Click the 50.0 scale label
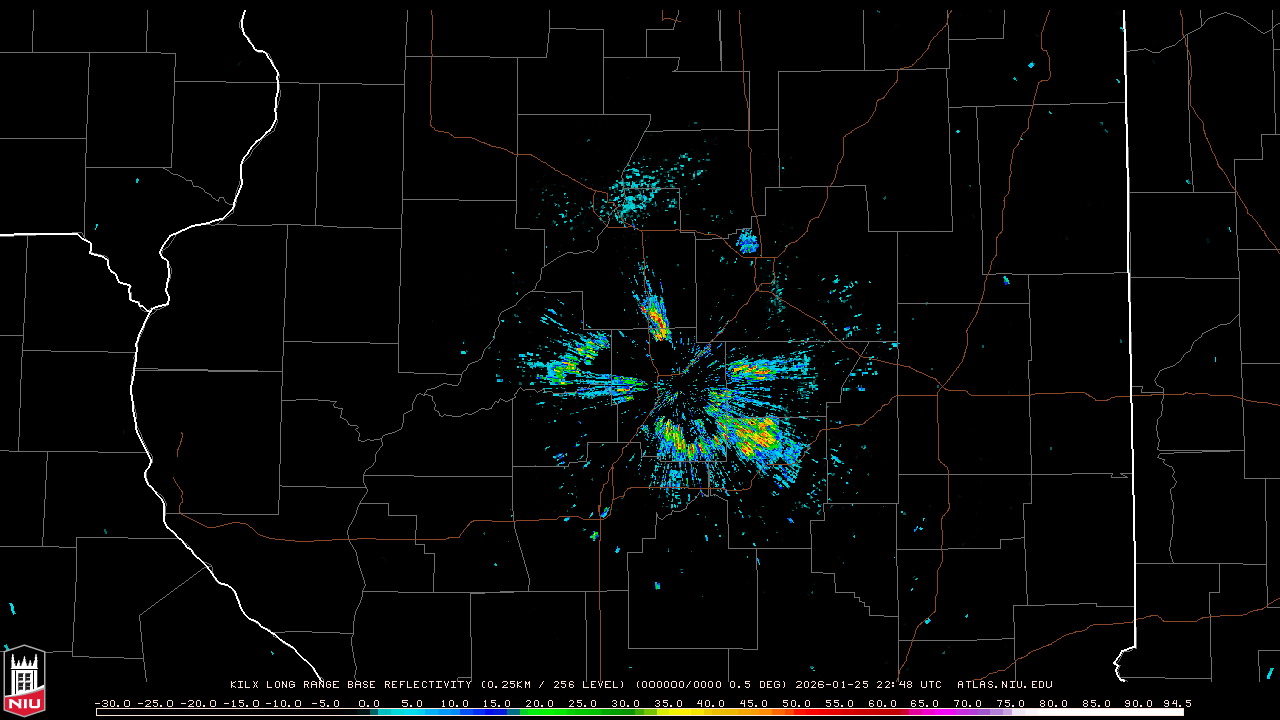 point(797,703)
